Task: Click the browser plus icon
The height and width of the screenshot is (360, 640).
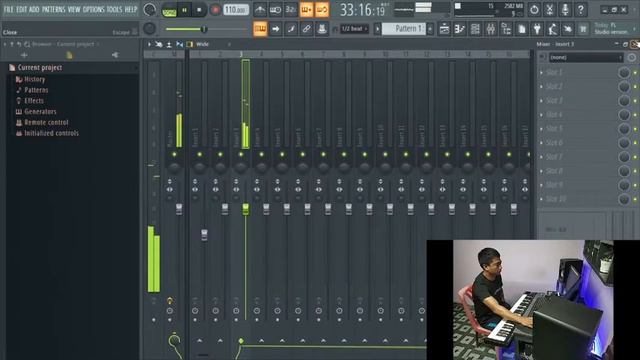Action: pos(24,55)
